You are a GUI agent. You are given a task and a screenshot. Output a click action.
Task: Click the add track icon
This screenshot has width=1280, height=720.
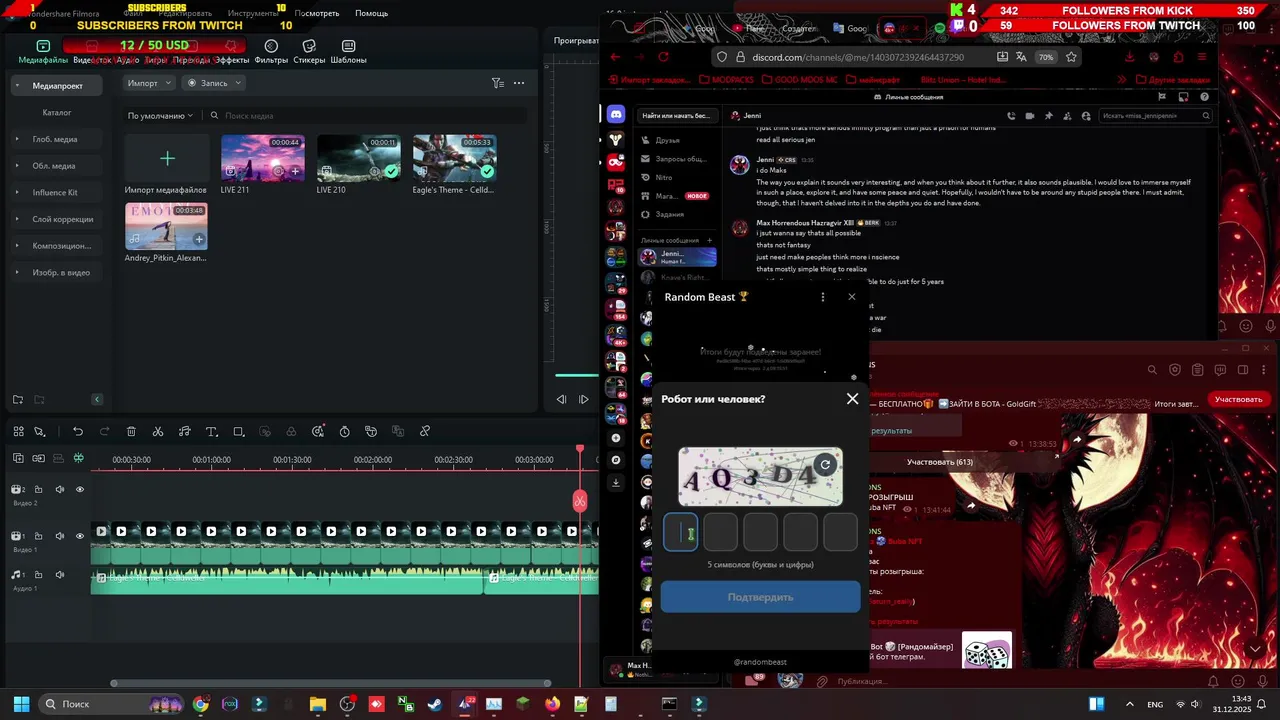pos(18,458)
